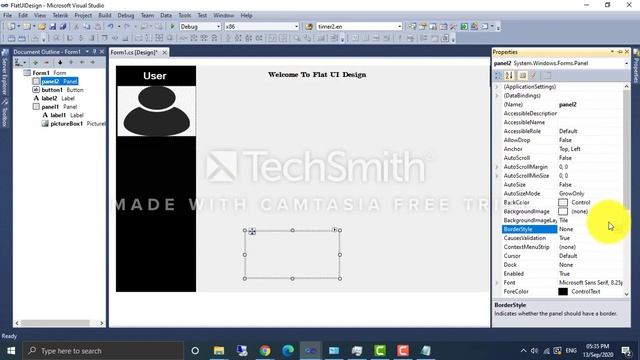This screenshot has width=640, height=360.
Task: Click the Dock property row
Action: click(562, 265)
